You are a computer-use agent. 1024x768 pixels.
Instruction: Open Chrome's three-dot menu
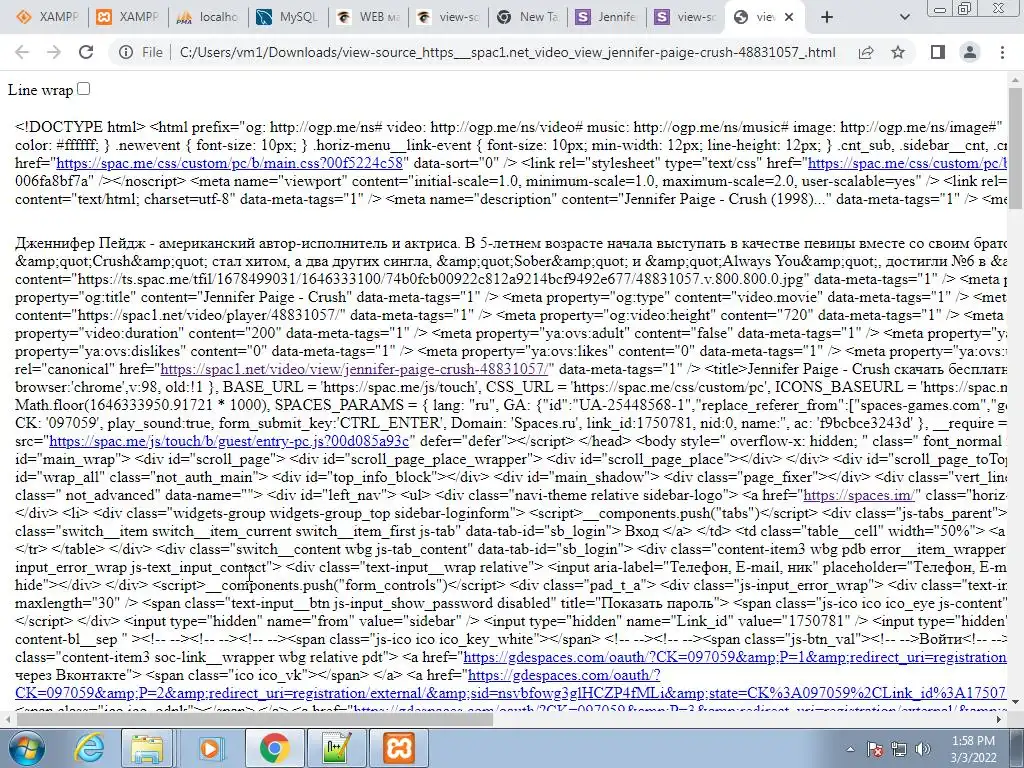coord(1002,52)
